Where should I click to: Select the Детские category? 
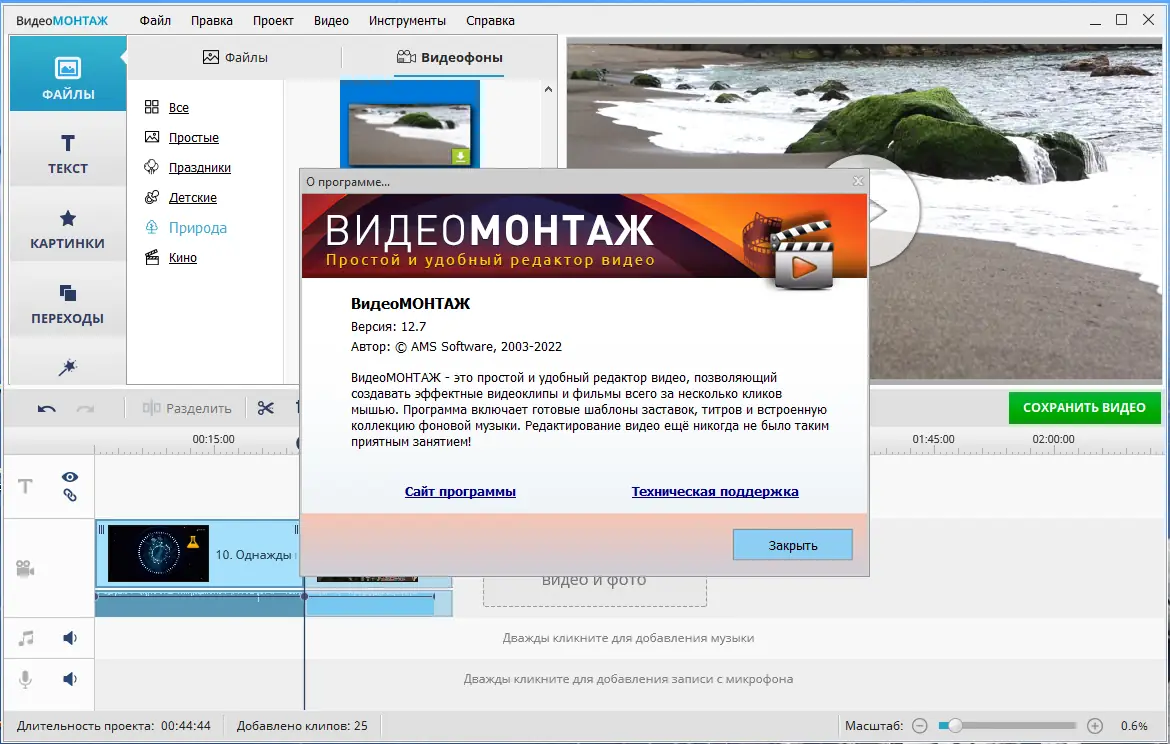(193, 197)
